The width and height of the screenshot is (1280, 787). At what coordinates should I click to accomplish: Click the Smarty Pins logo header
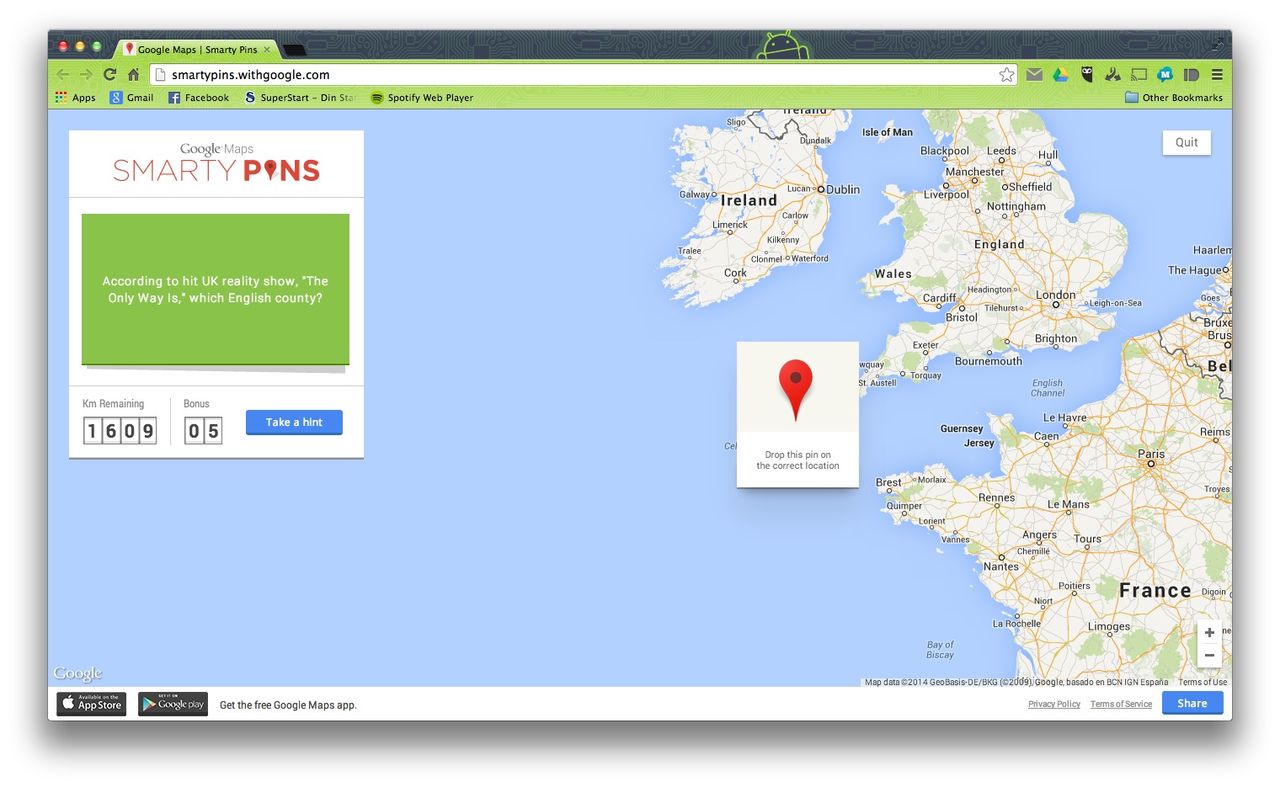coord(216,163)
